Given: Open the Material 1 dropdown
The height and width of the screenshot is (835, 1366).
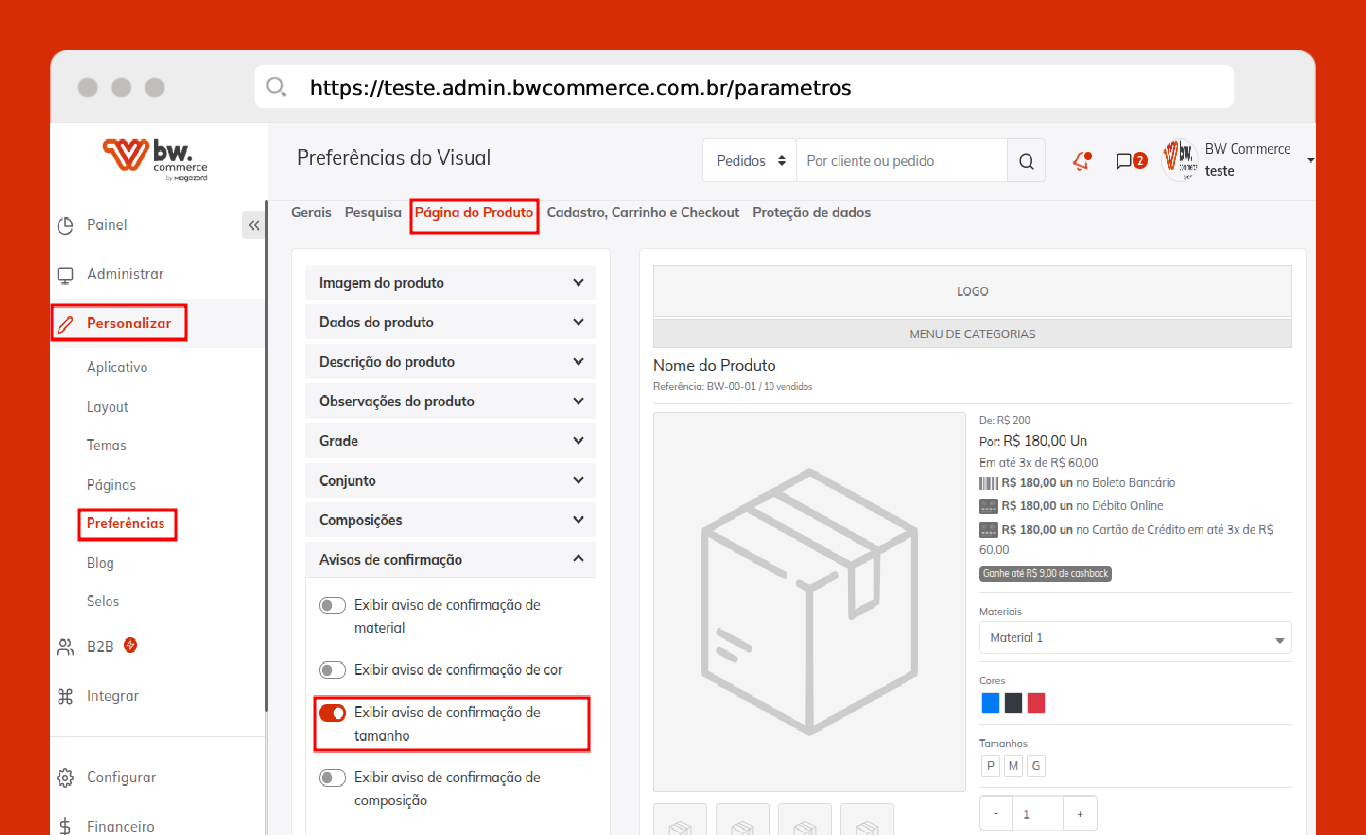Looking at the screenshot, I should (1134, 638).
